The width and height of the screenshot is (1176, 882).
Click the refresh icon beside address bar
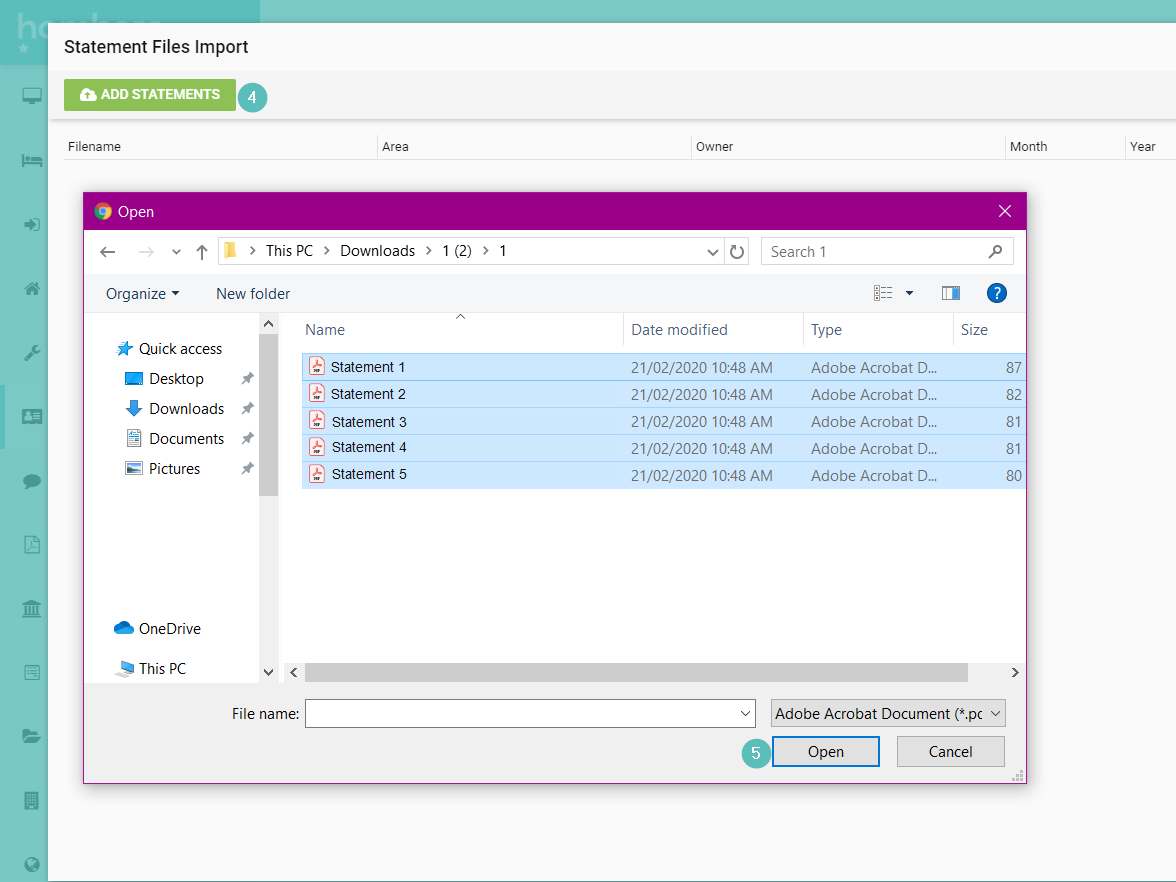click(x=737, y=252)
